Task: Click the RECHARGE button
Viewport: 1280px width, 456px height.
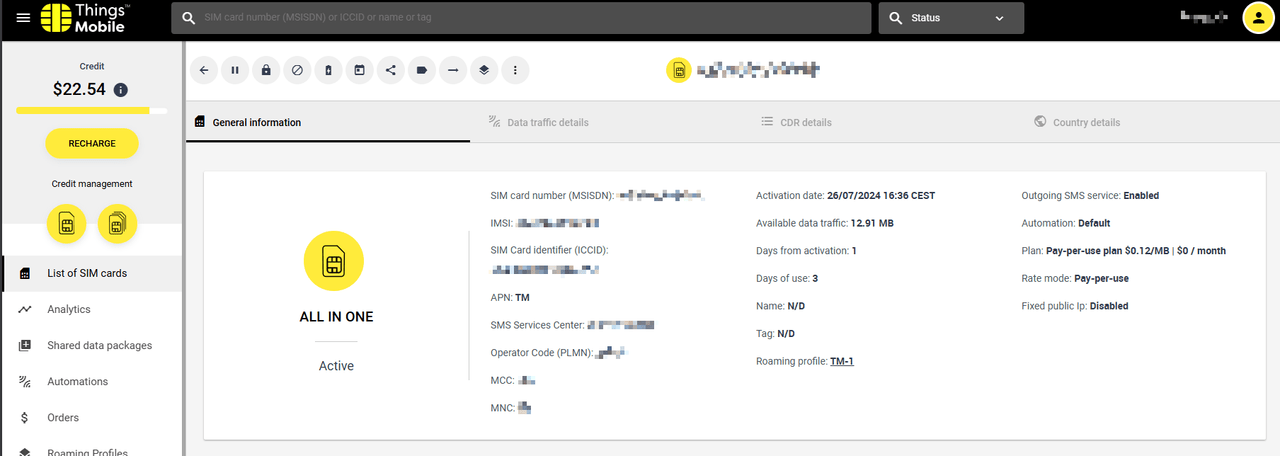Action: [x=92, y=144]
